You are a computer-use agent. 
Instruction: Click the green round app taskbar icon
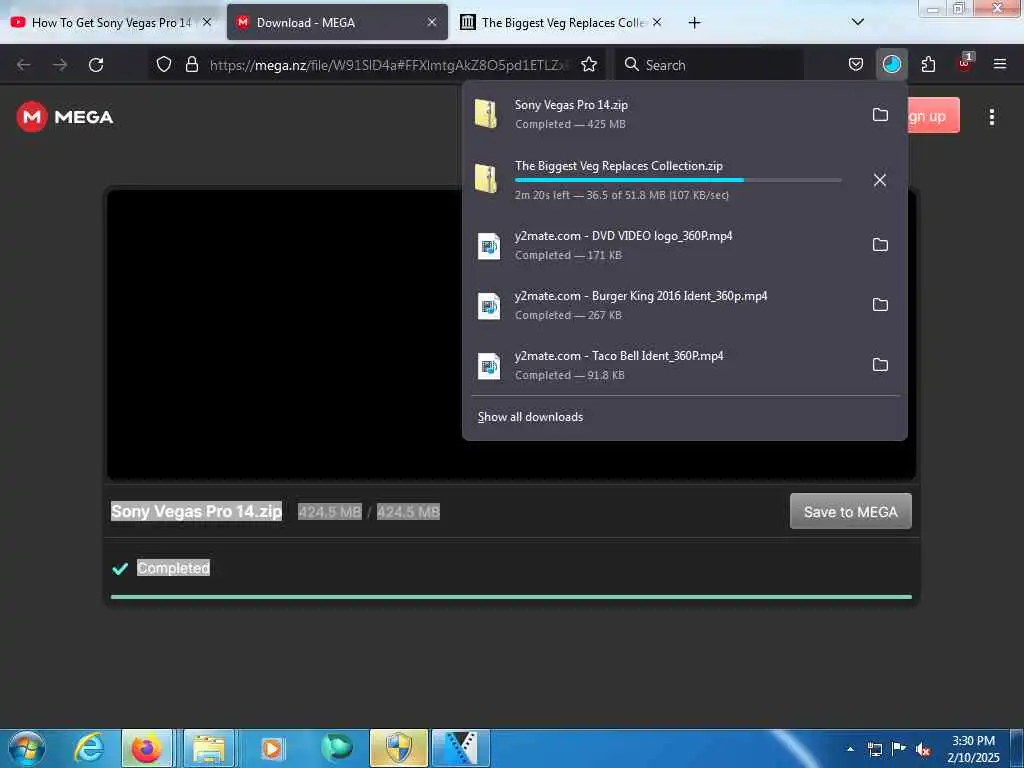pos(336,748)
